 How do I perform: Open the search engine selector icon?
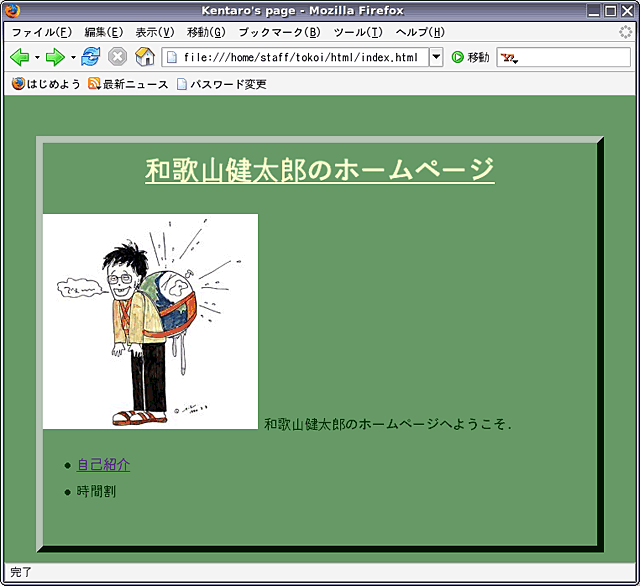click(x=509, y=58)
